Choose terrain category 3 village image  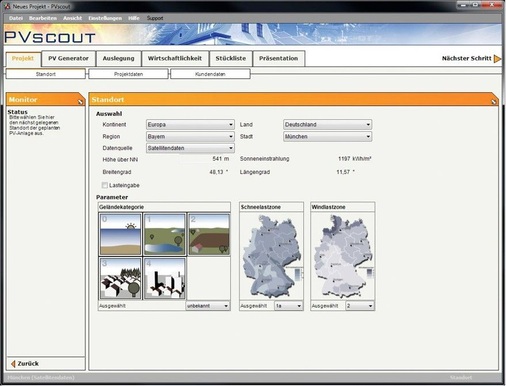coord(120,278)
